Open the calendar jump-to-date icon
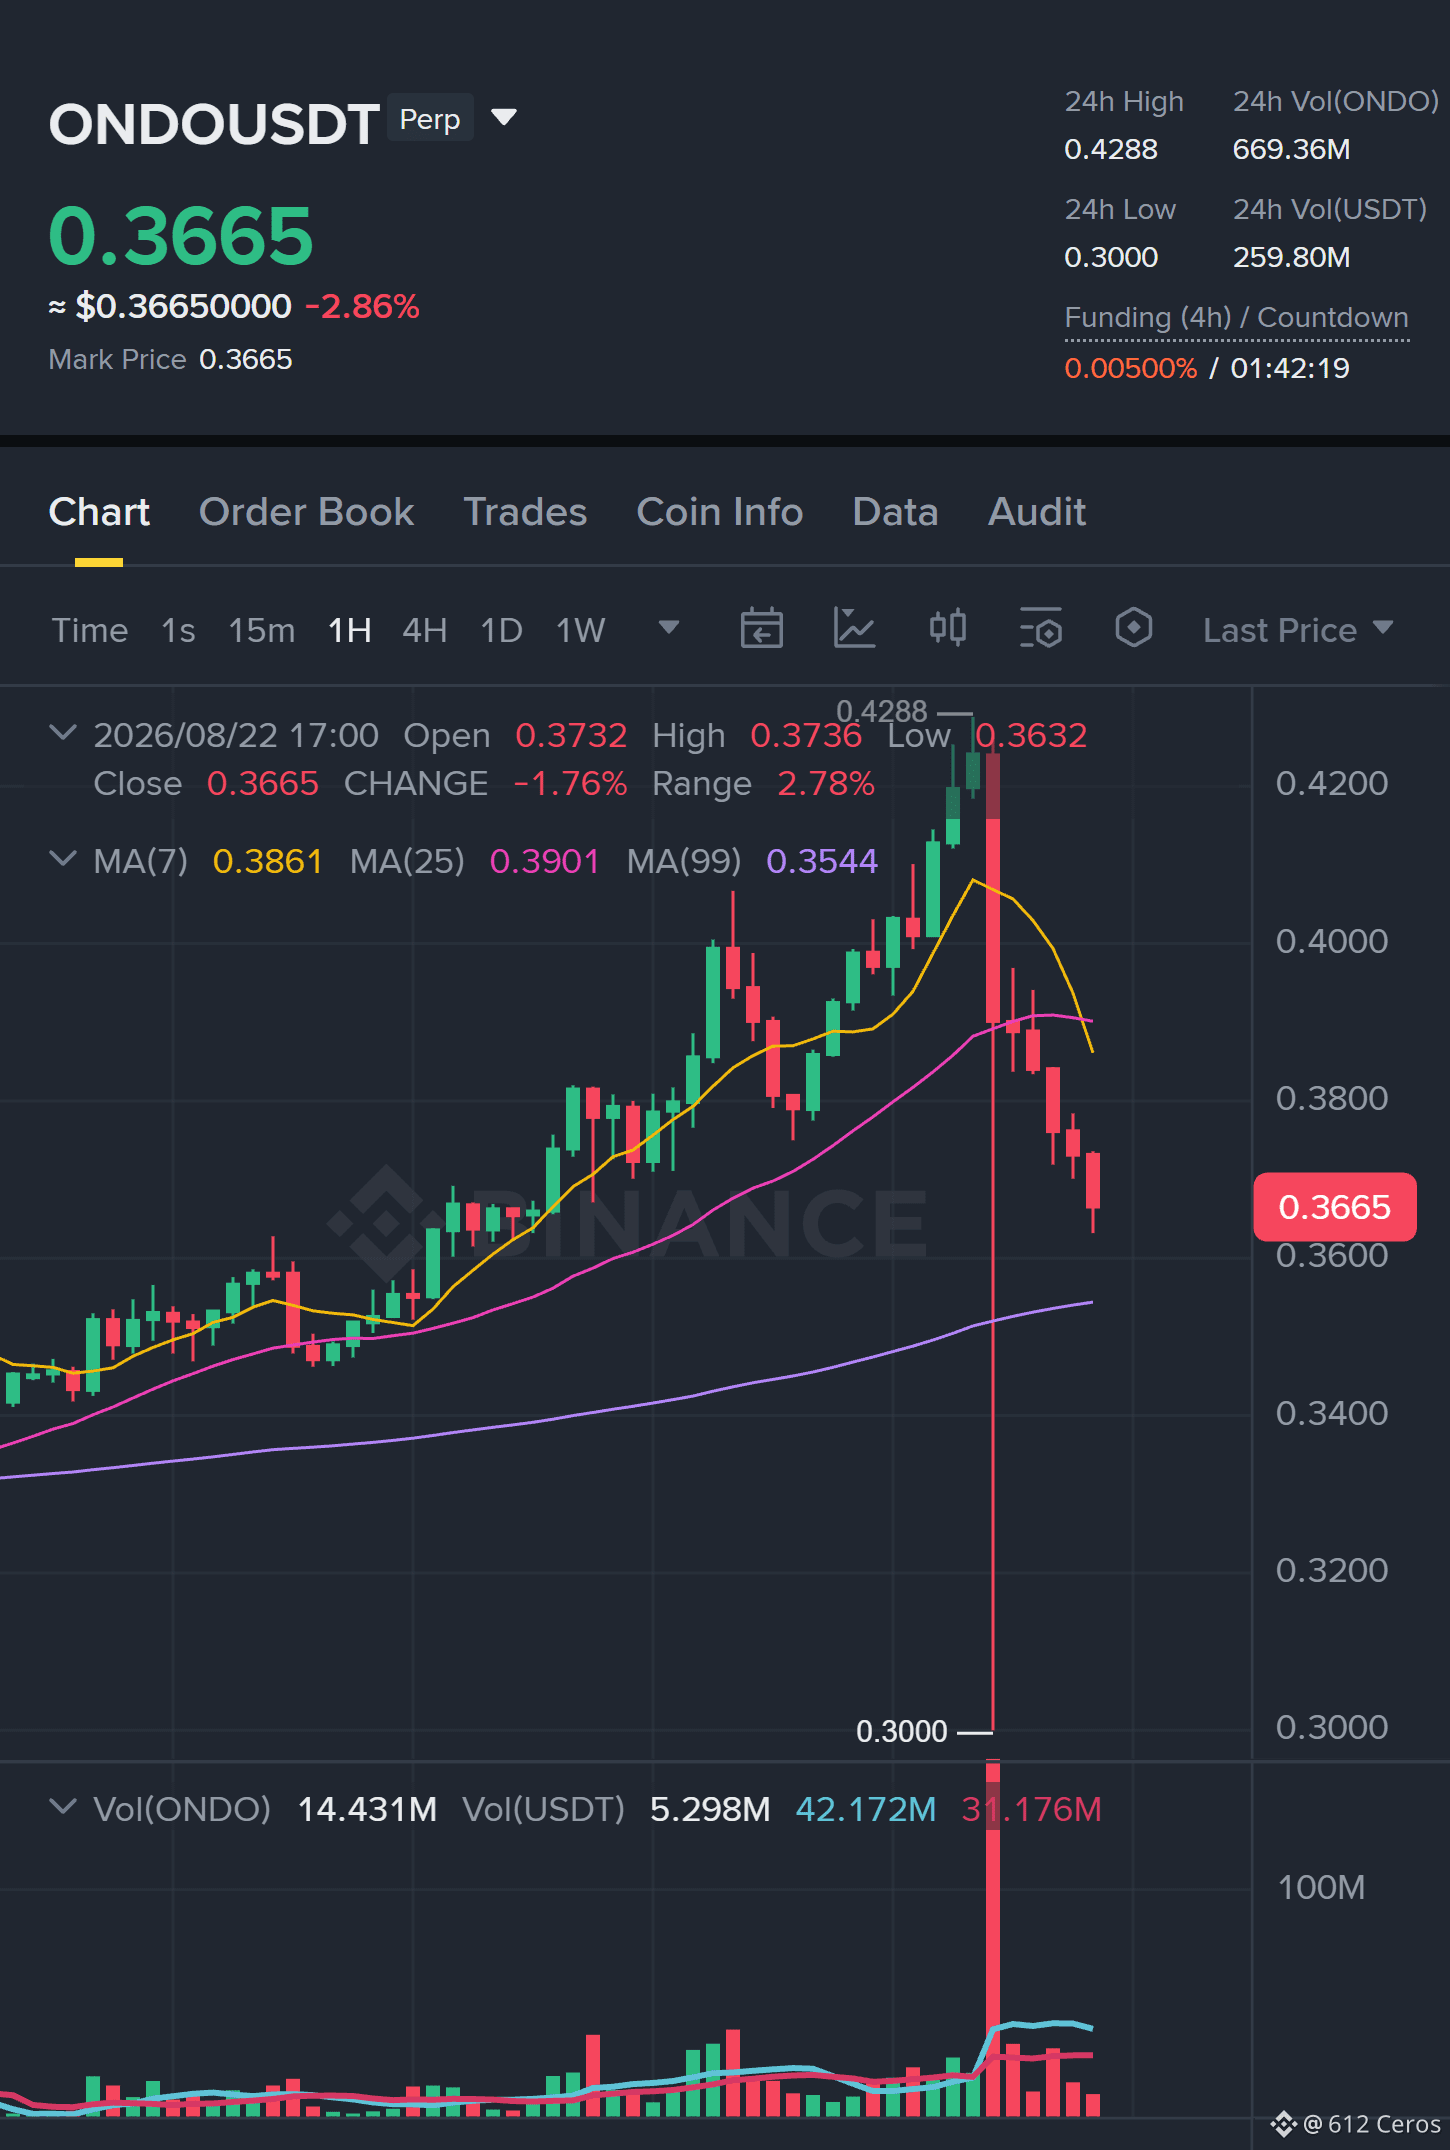Image resolution: width=1450 pixels, height=2150 pixels. [x=761, y=629]
